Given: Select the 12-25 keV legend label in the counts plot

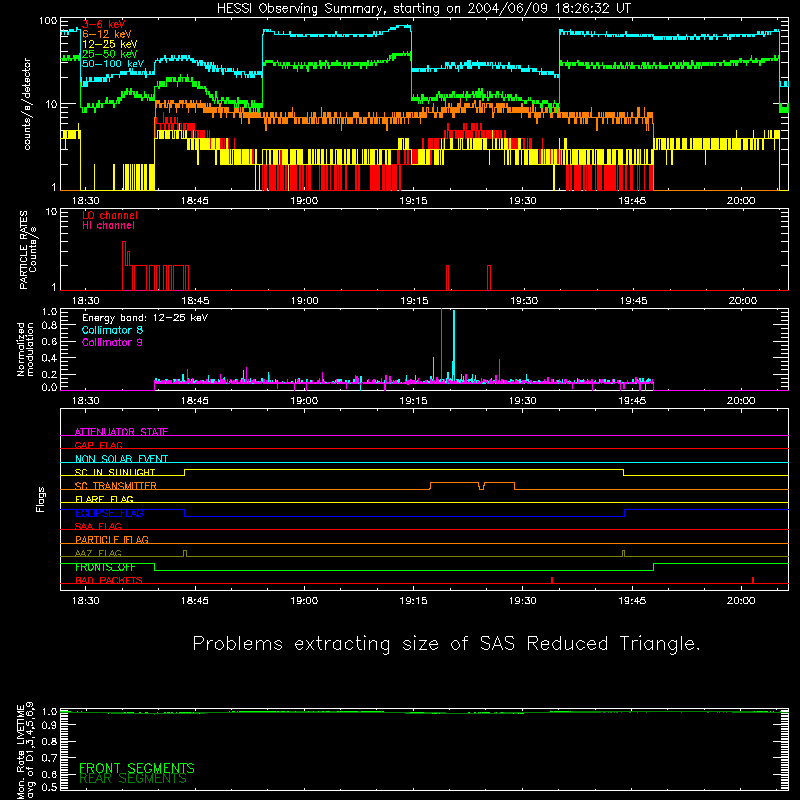Looking at the screenshot, I should pos(109,44).
